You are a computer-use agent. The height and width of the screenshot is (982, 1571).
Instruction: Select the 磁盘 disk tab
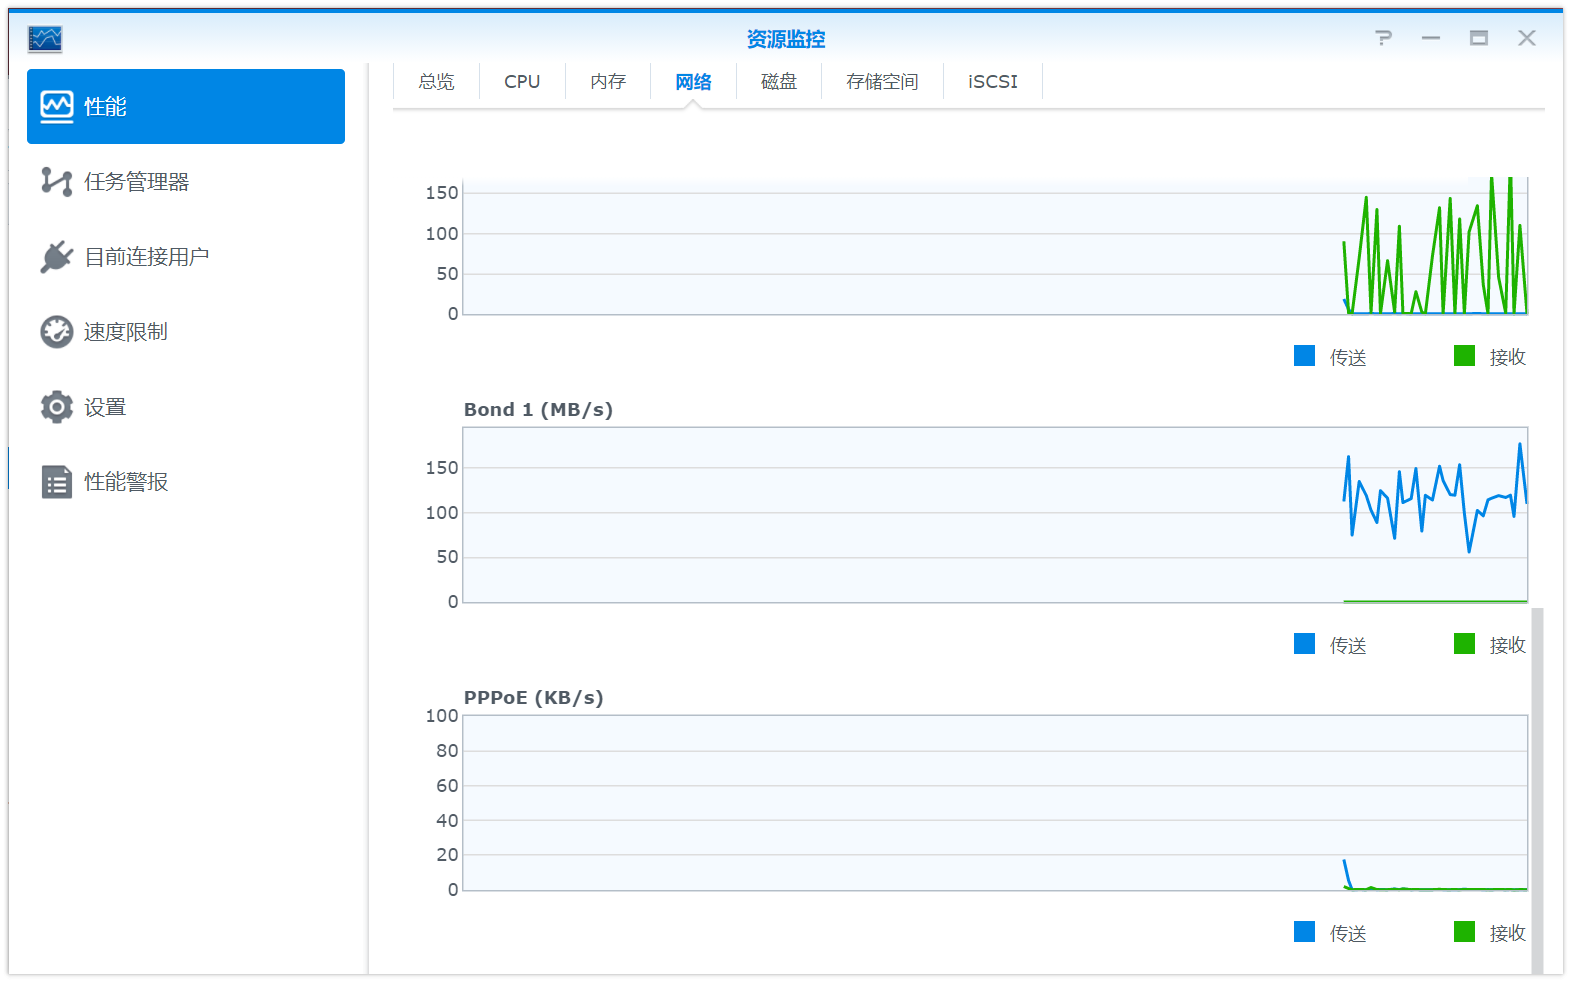[779, 82]
